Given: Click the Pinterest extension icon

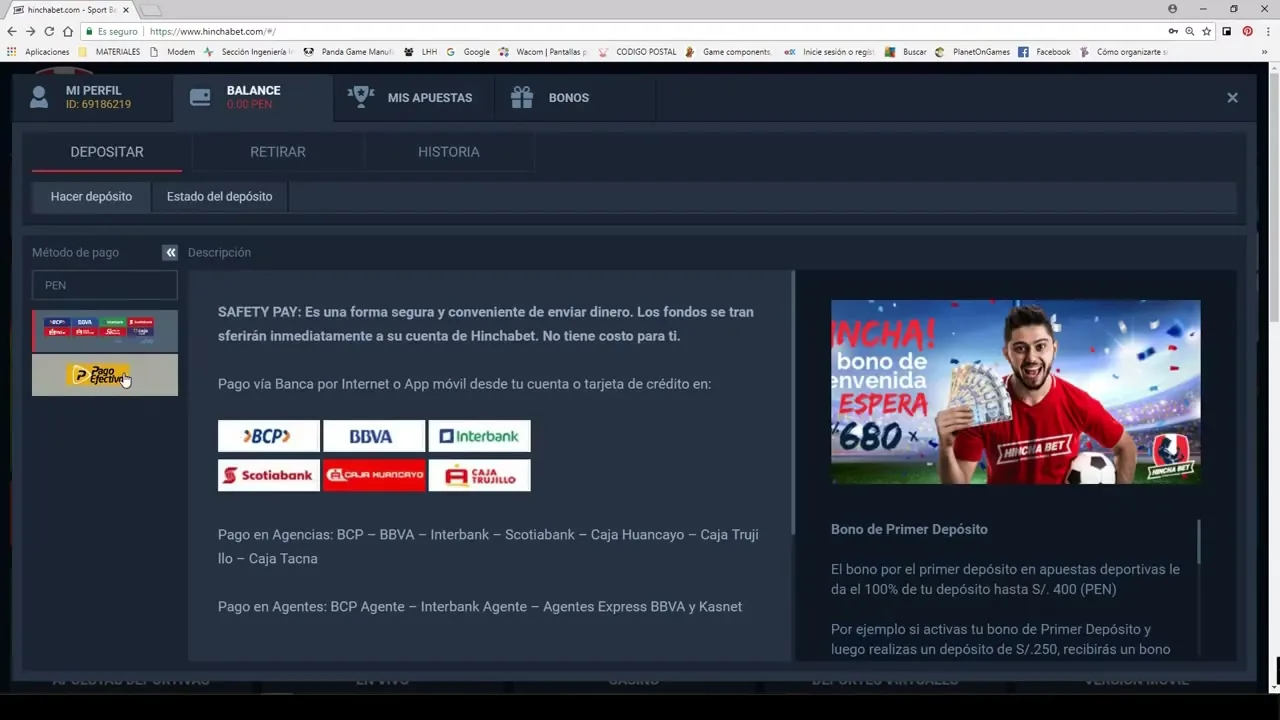Looking at the screenshot, I should [x=1247, y=31].
